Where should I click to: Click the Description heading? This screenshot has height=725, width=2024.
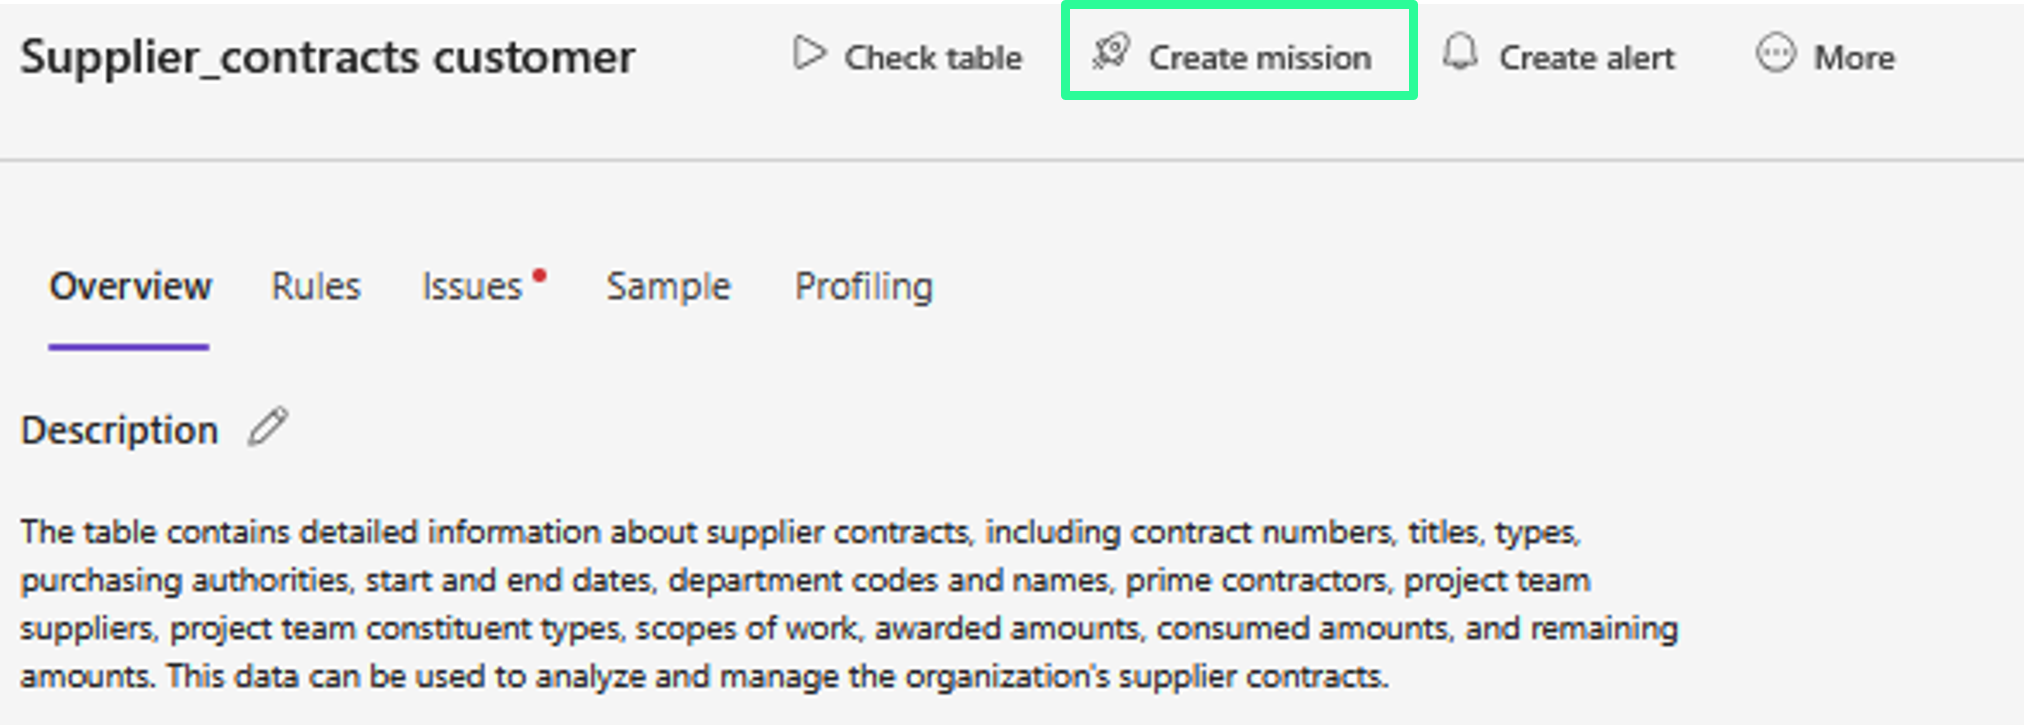pos(119,430)
